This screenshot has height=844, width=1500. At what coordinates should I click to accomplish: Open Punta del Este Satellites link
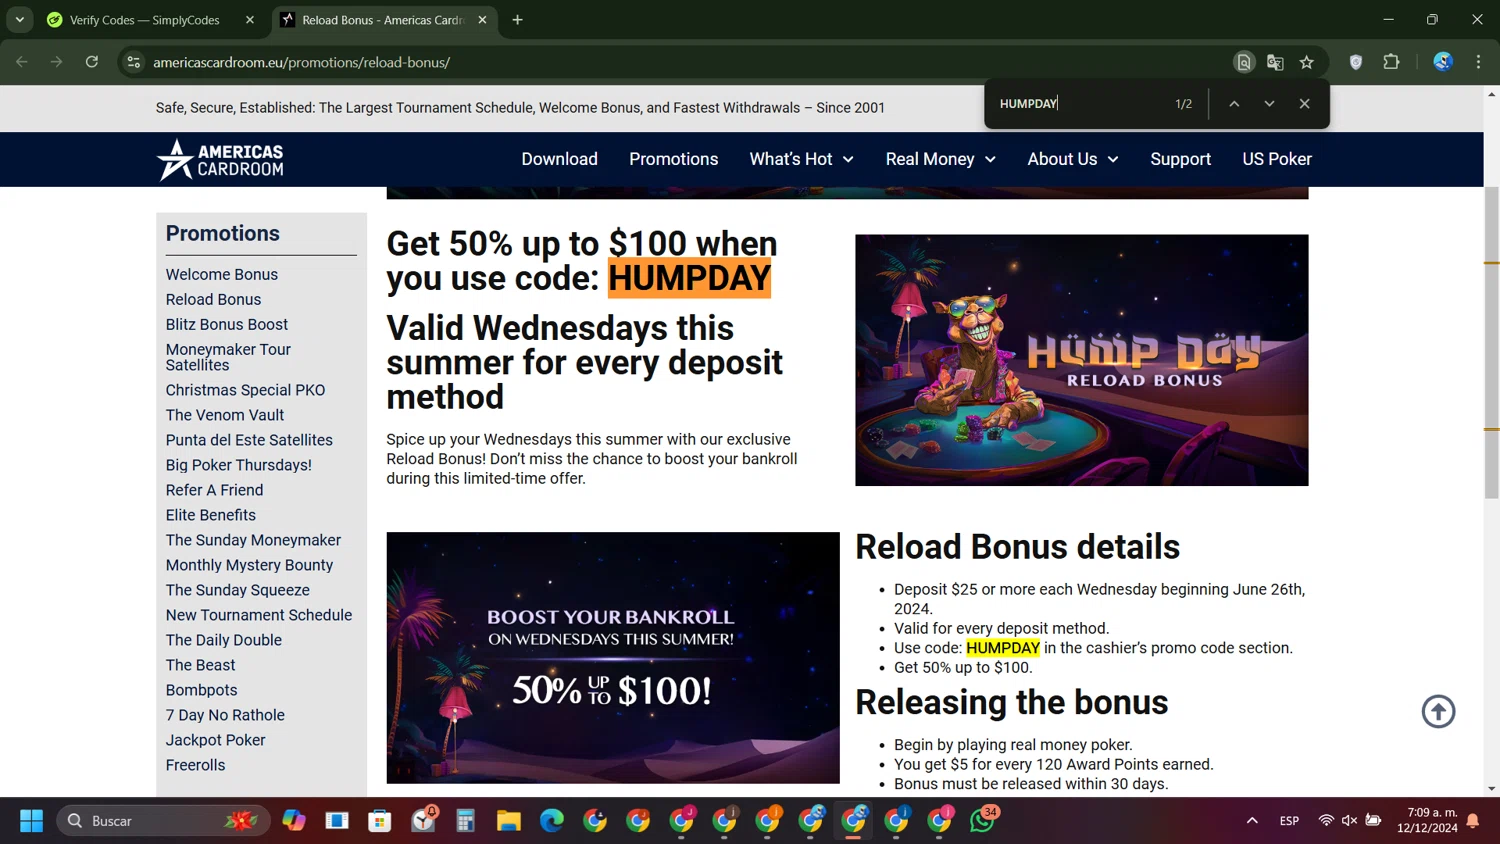(x=249, y=440)
